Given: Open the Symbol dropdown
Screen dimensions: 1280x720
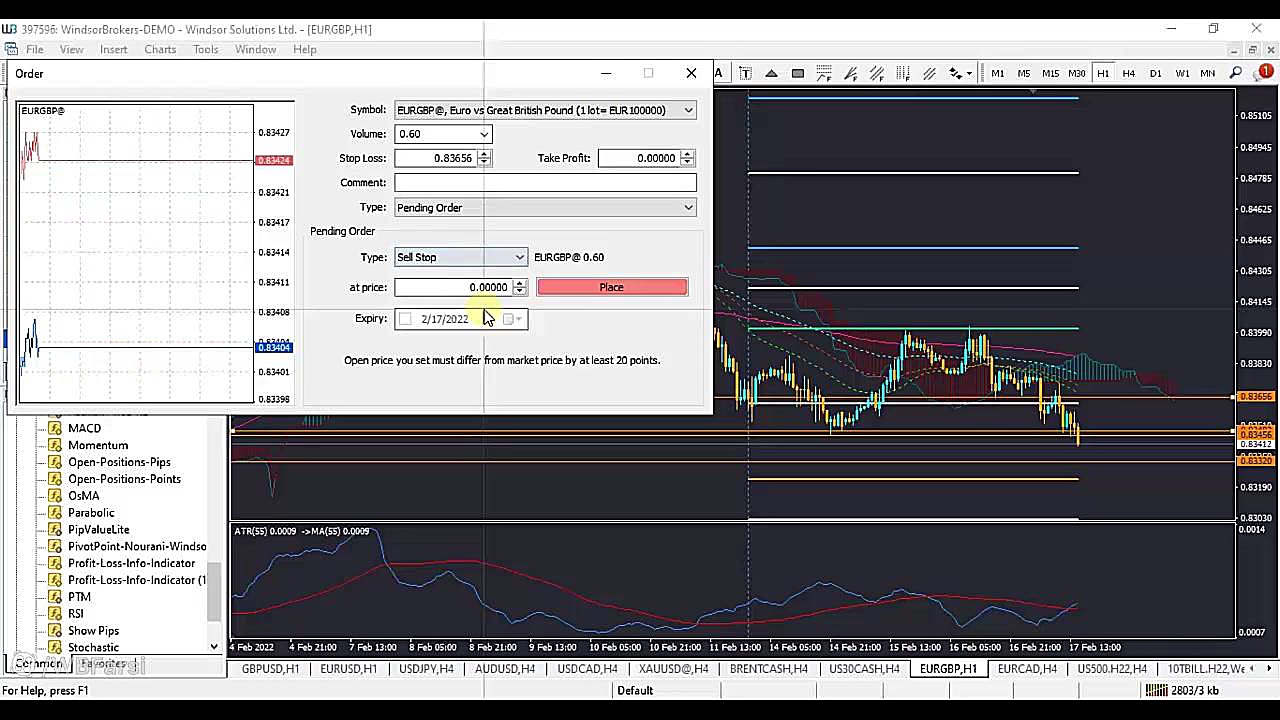Looking at the screenshot, I should click(x=688, y=110).
